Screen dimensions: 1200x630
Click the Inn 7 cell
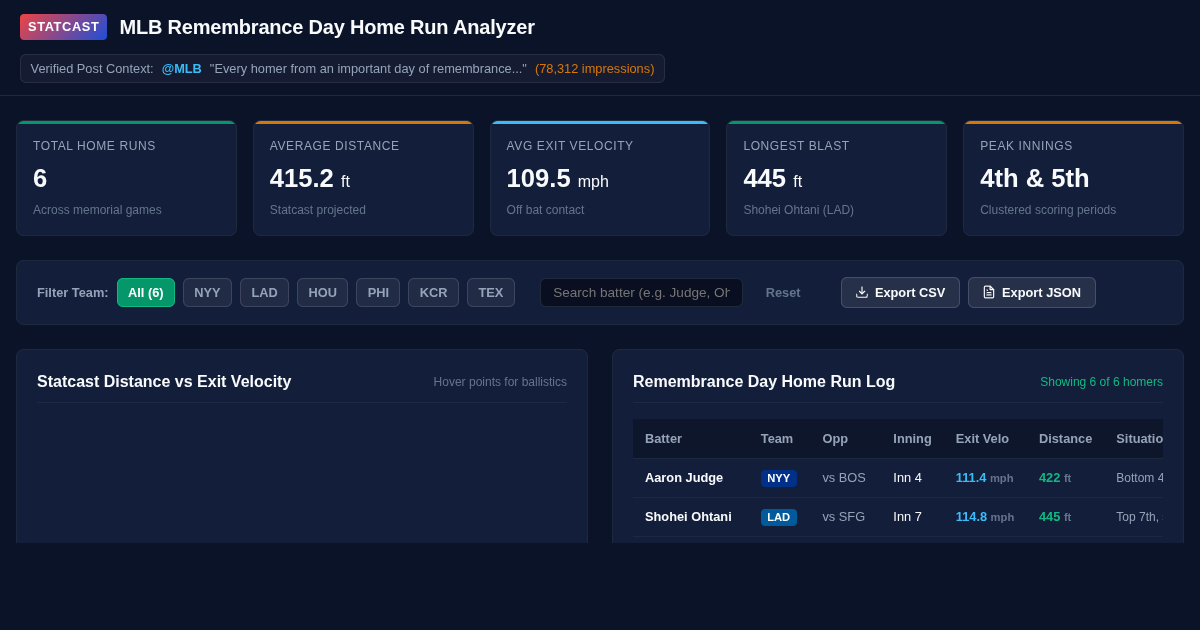pos(908,516)
